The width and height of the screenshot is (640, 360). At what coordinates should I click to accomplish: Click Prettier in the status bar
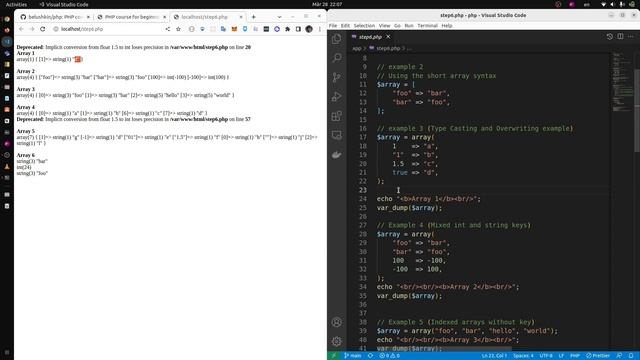click(598, 356)
